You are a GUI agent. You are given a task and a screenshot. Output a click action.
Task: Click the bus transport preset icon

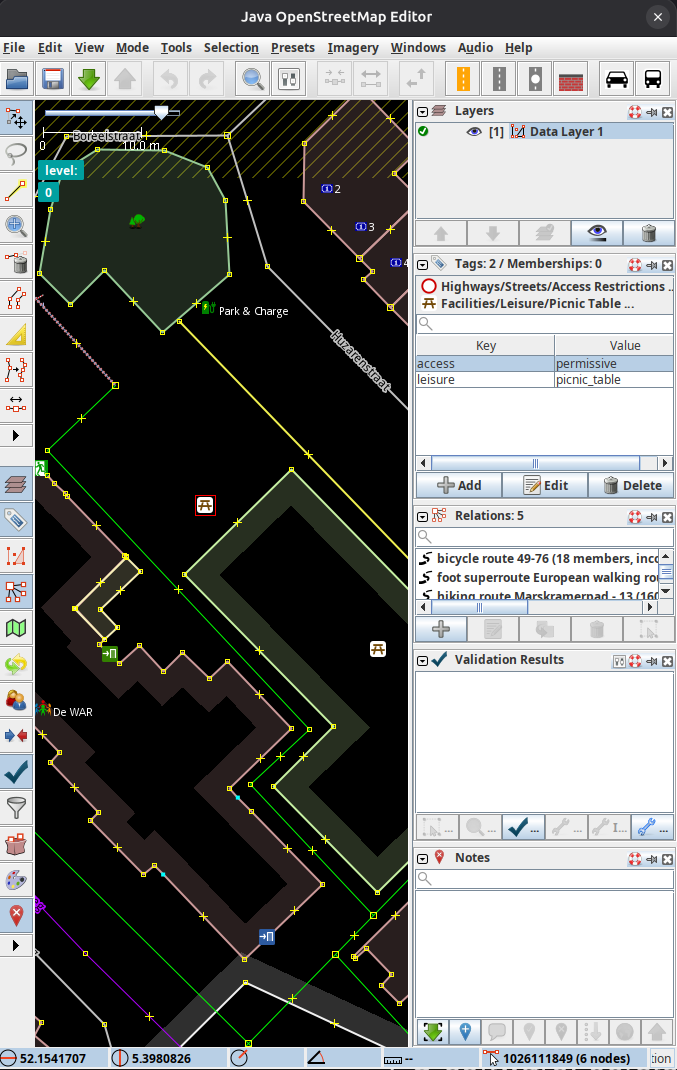[x=652, y=79]
